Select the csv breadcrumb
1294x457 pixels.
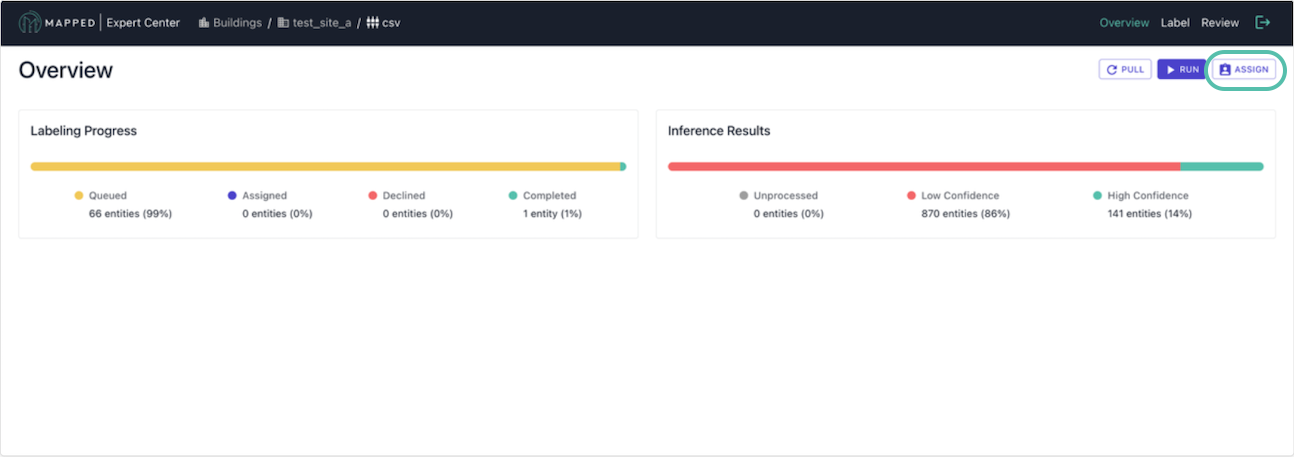pos(391,22)
